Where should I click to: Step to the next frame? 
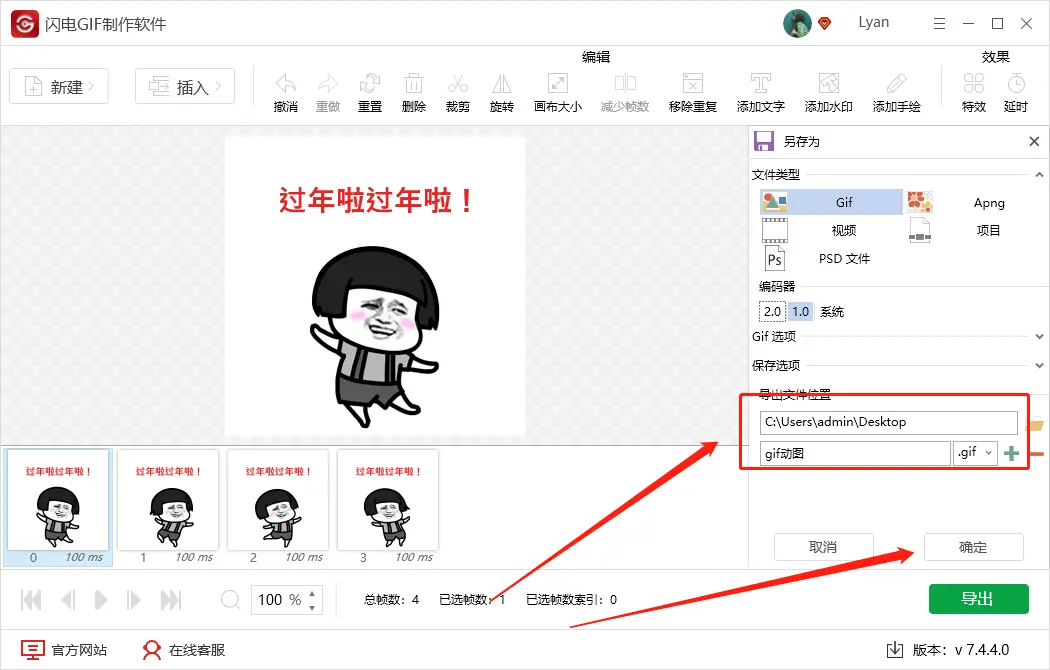[x=133, y=600]
